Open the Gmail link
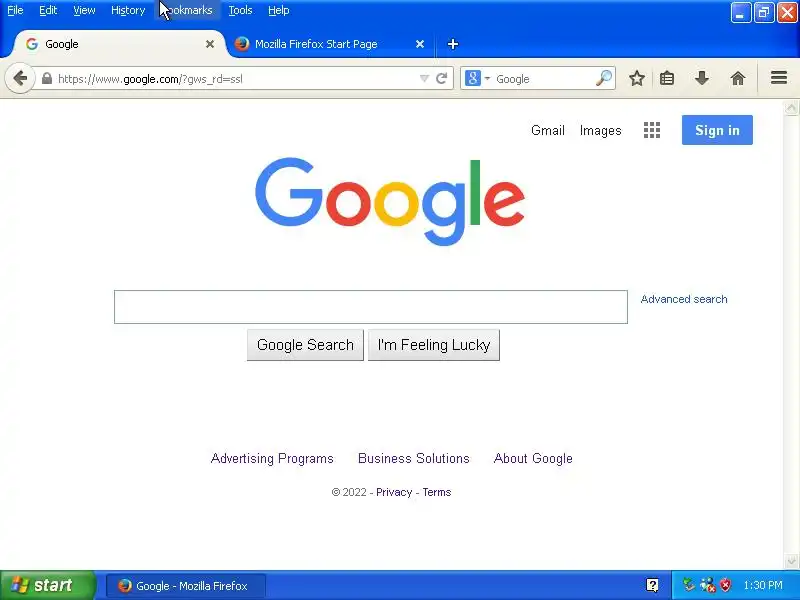Viewport: 800px width, 600px height. click(547, 131)
